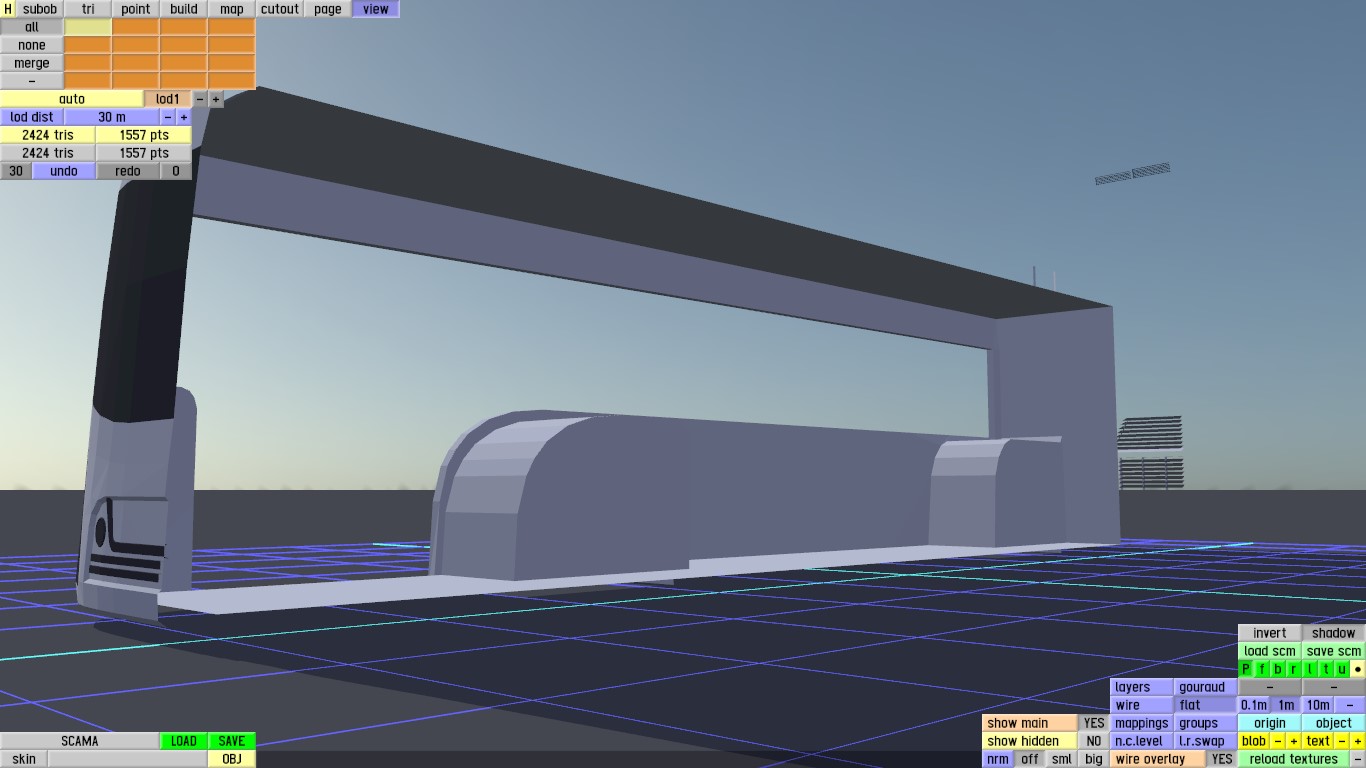Screen dimensions: 1366x768
Task: Open the layers display option
Action: [1142, 687]
